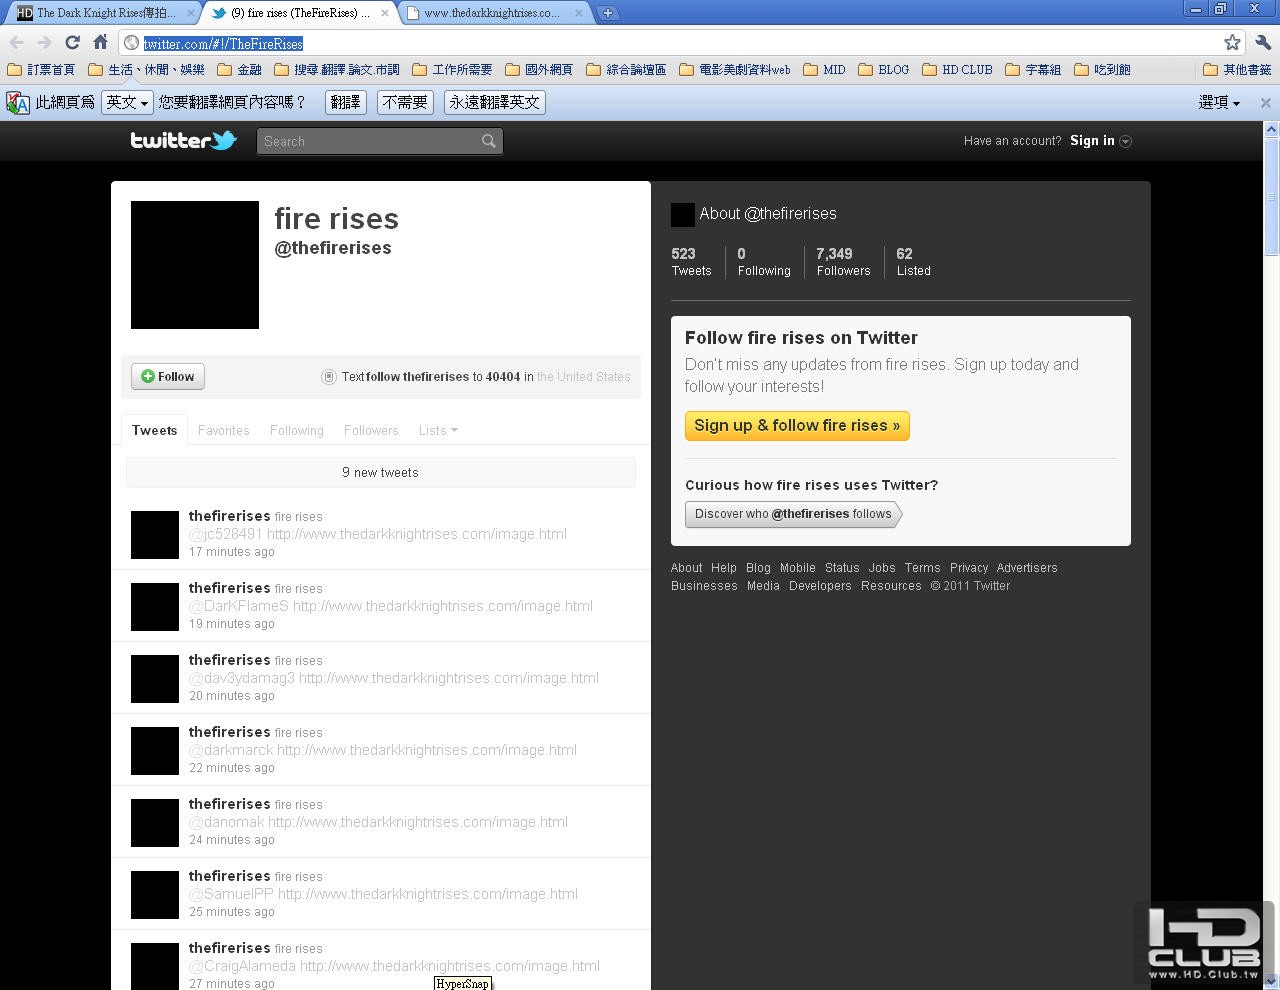The width and height of the screenshot is (1280, 990).
Task: Click the @darkmarck mention
Action: (231, 750)
